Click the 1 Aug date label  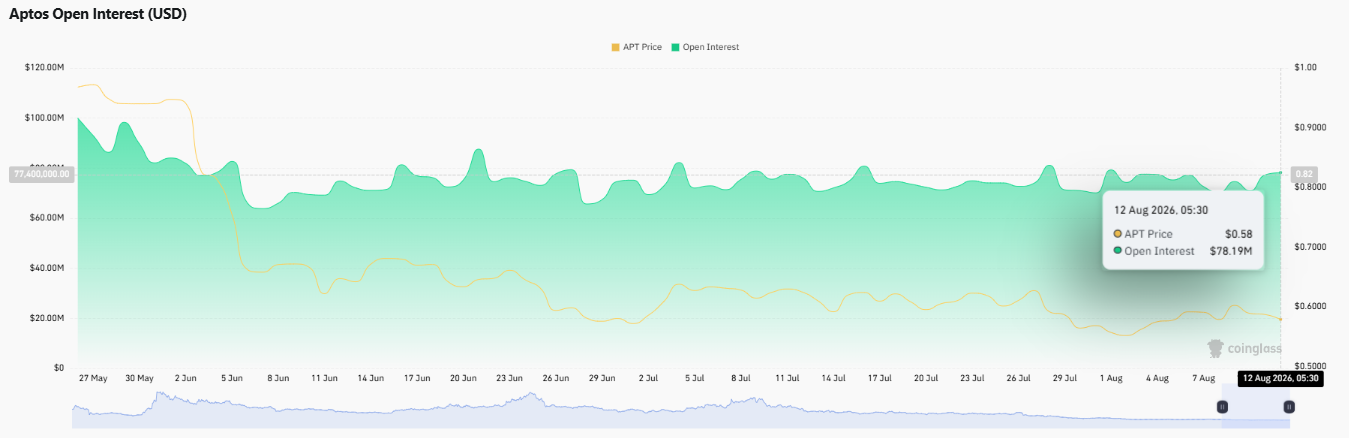[x=1110, y=379]
